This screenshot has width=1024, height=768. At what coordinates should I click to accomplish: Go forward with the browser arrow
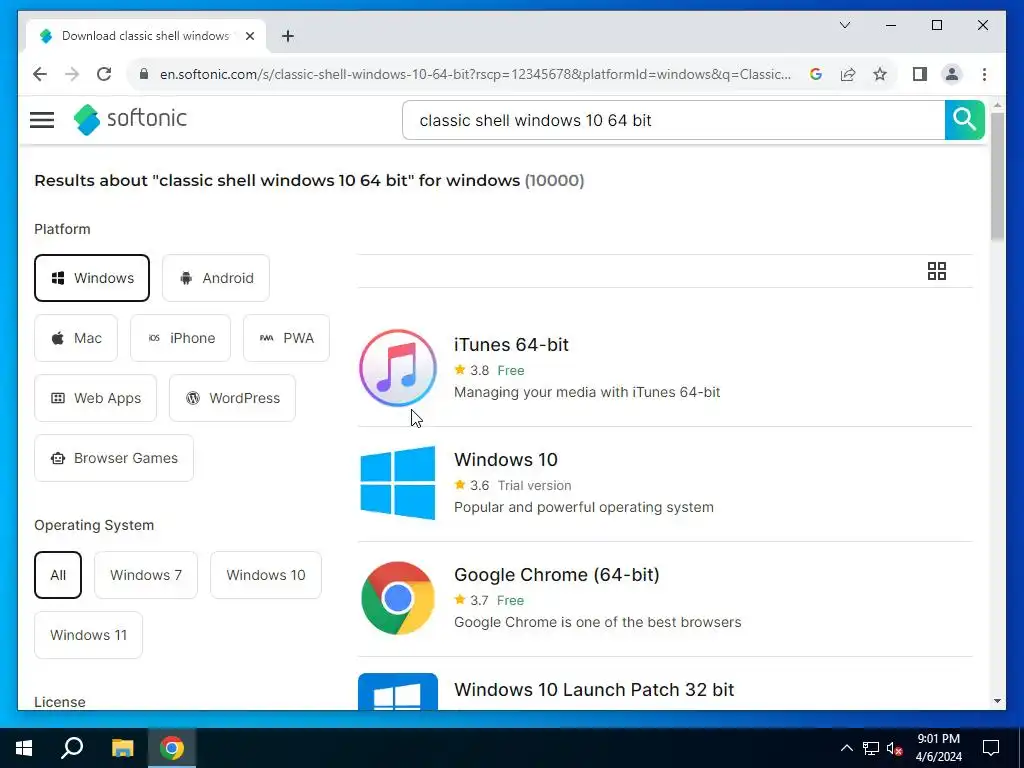(72, 74)
